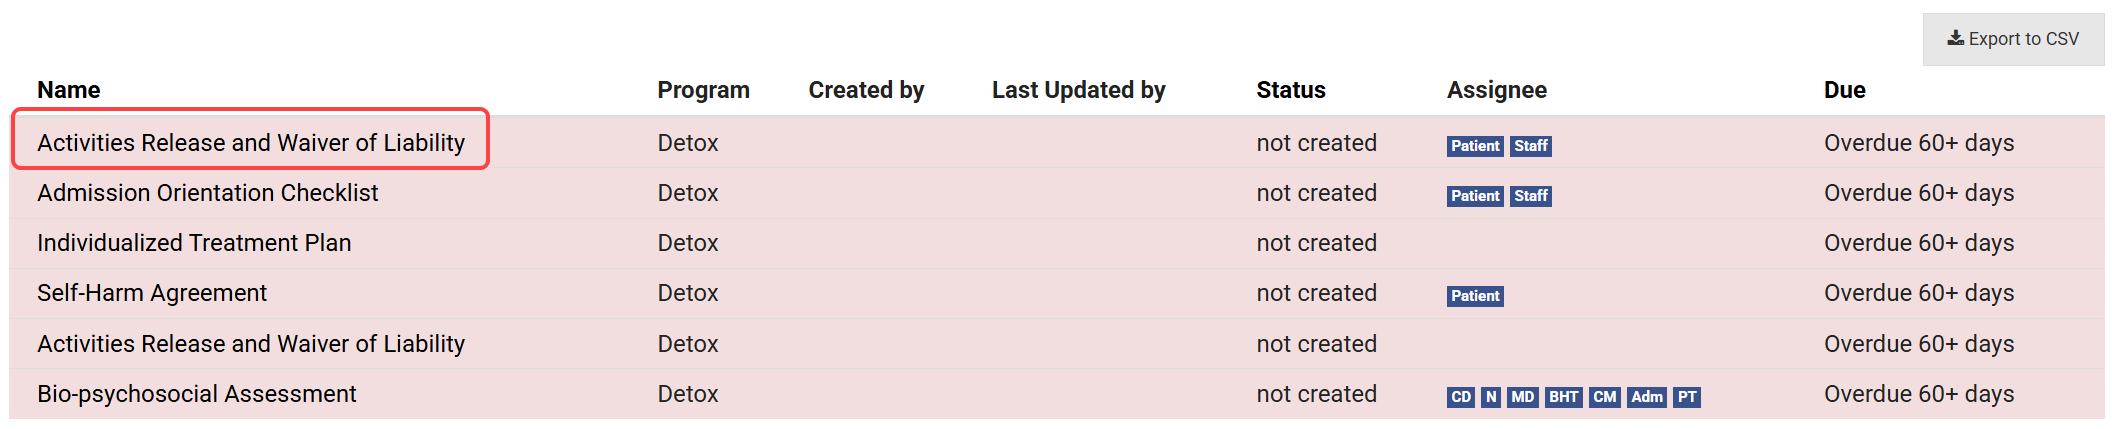Click the CD assignee badge

click(x=1460, y=397)
